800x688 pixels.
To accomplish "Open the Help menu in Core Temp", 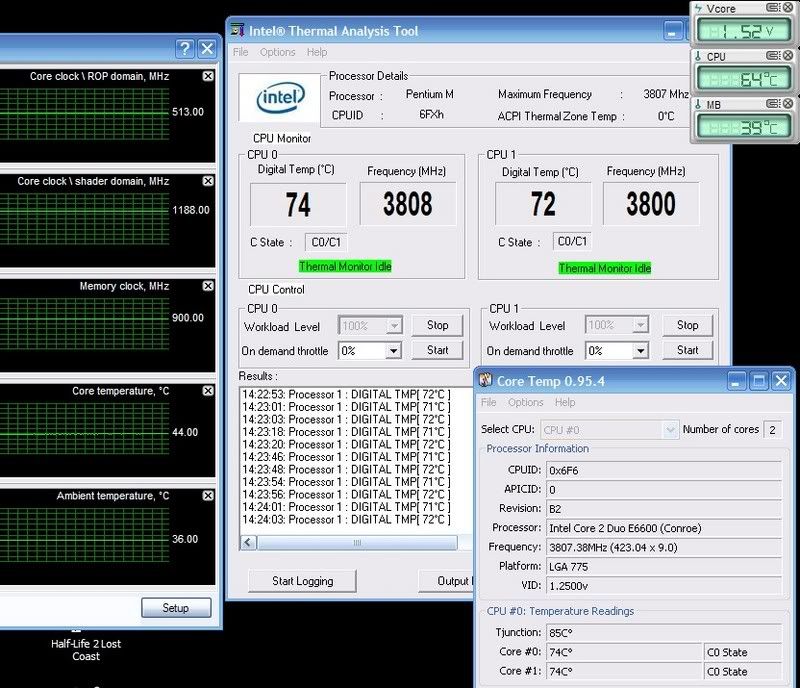I will (x=565, y=402).
